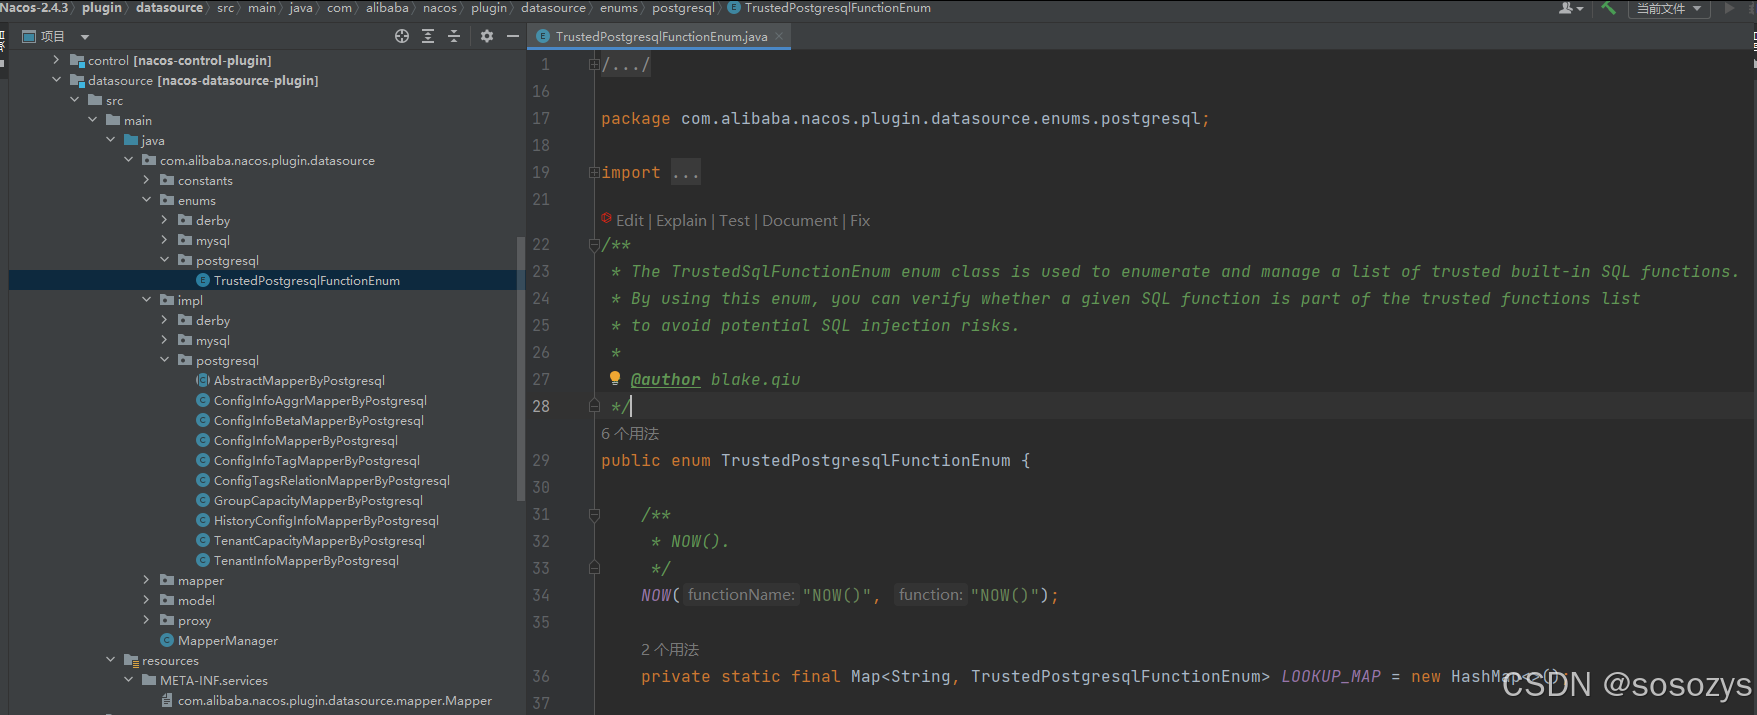
Task: Click the Test inlay action link
Action: pos(734,220)
